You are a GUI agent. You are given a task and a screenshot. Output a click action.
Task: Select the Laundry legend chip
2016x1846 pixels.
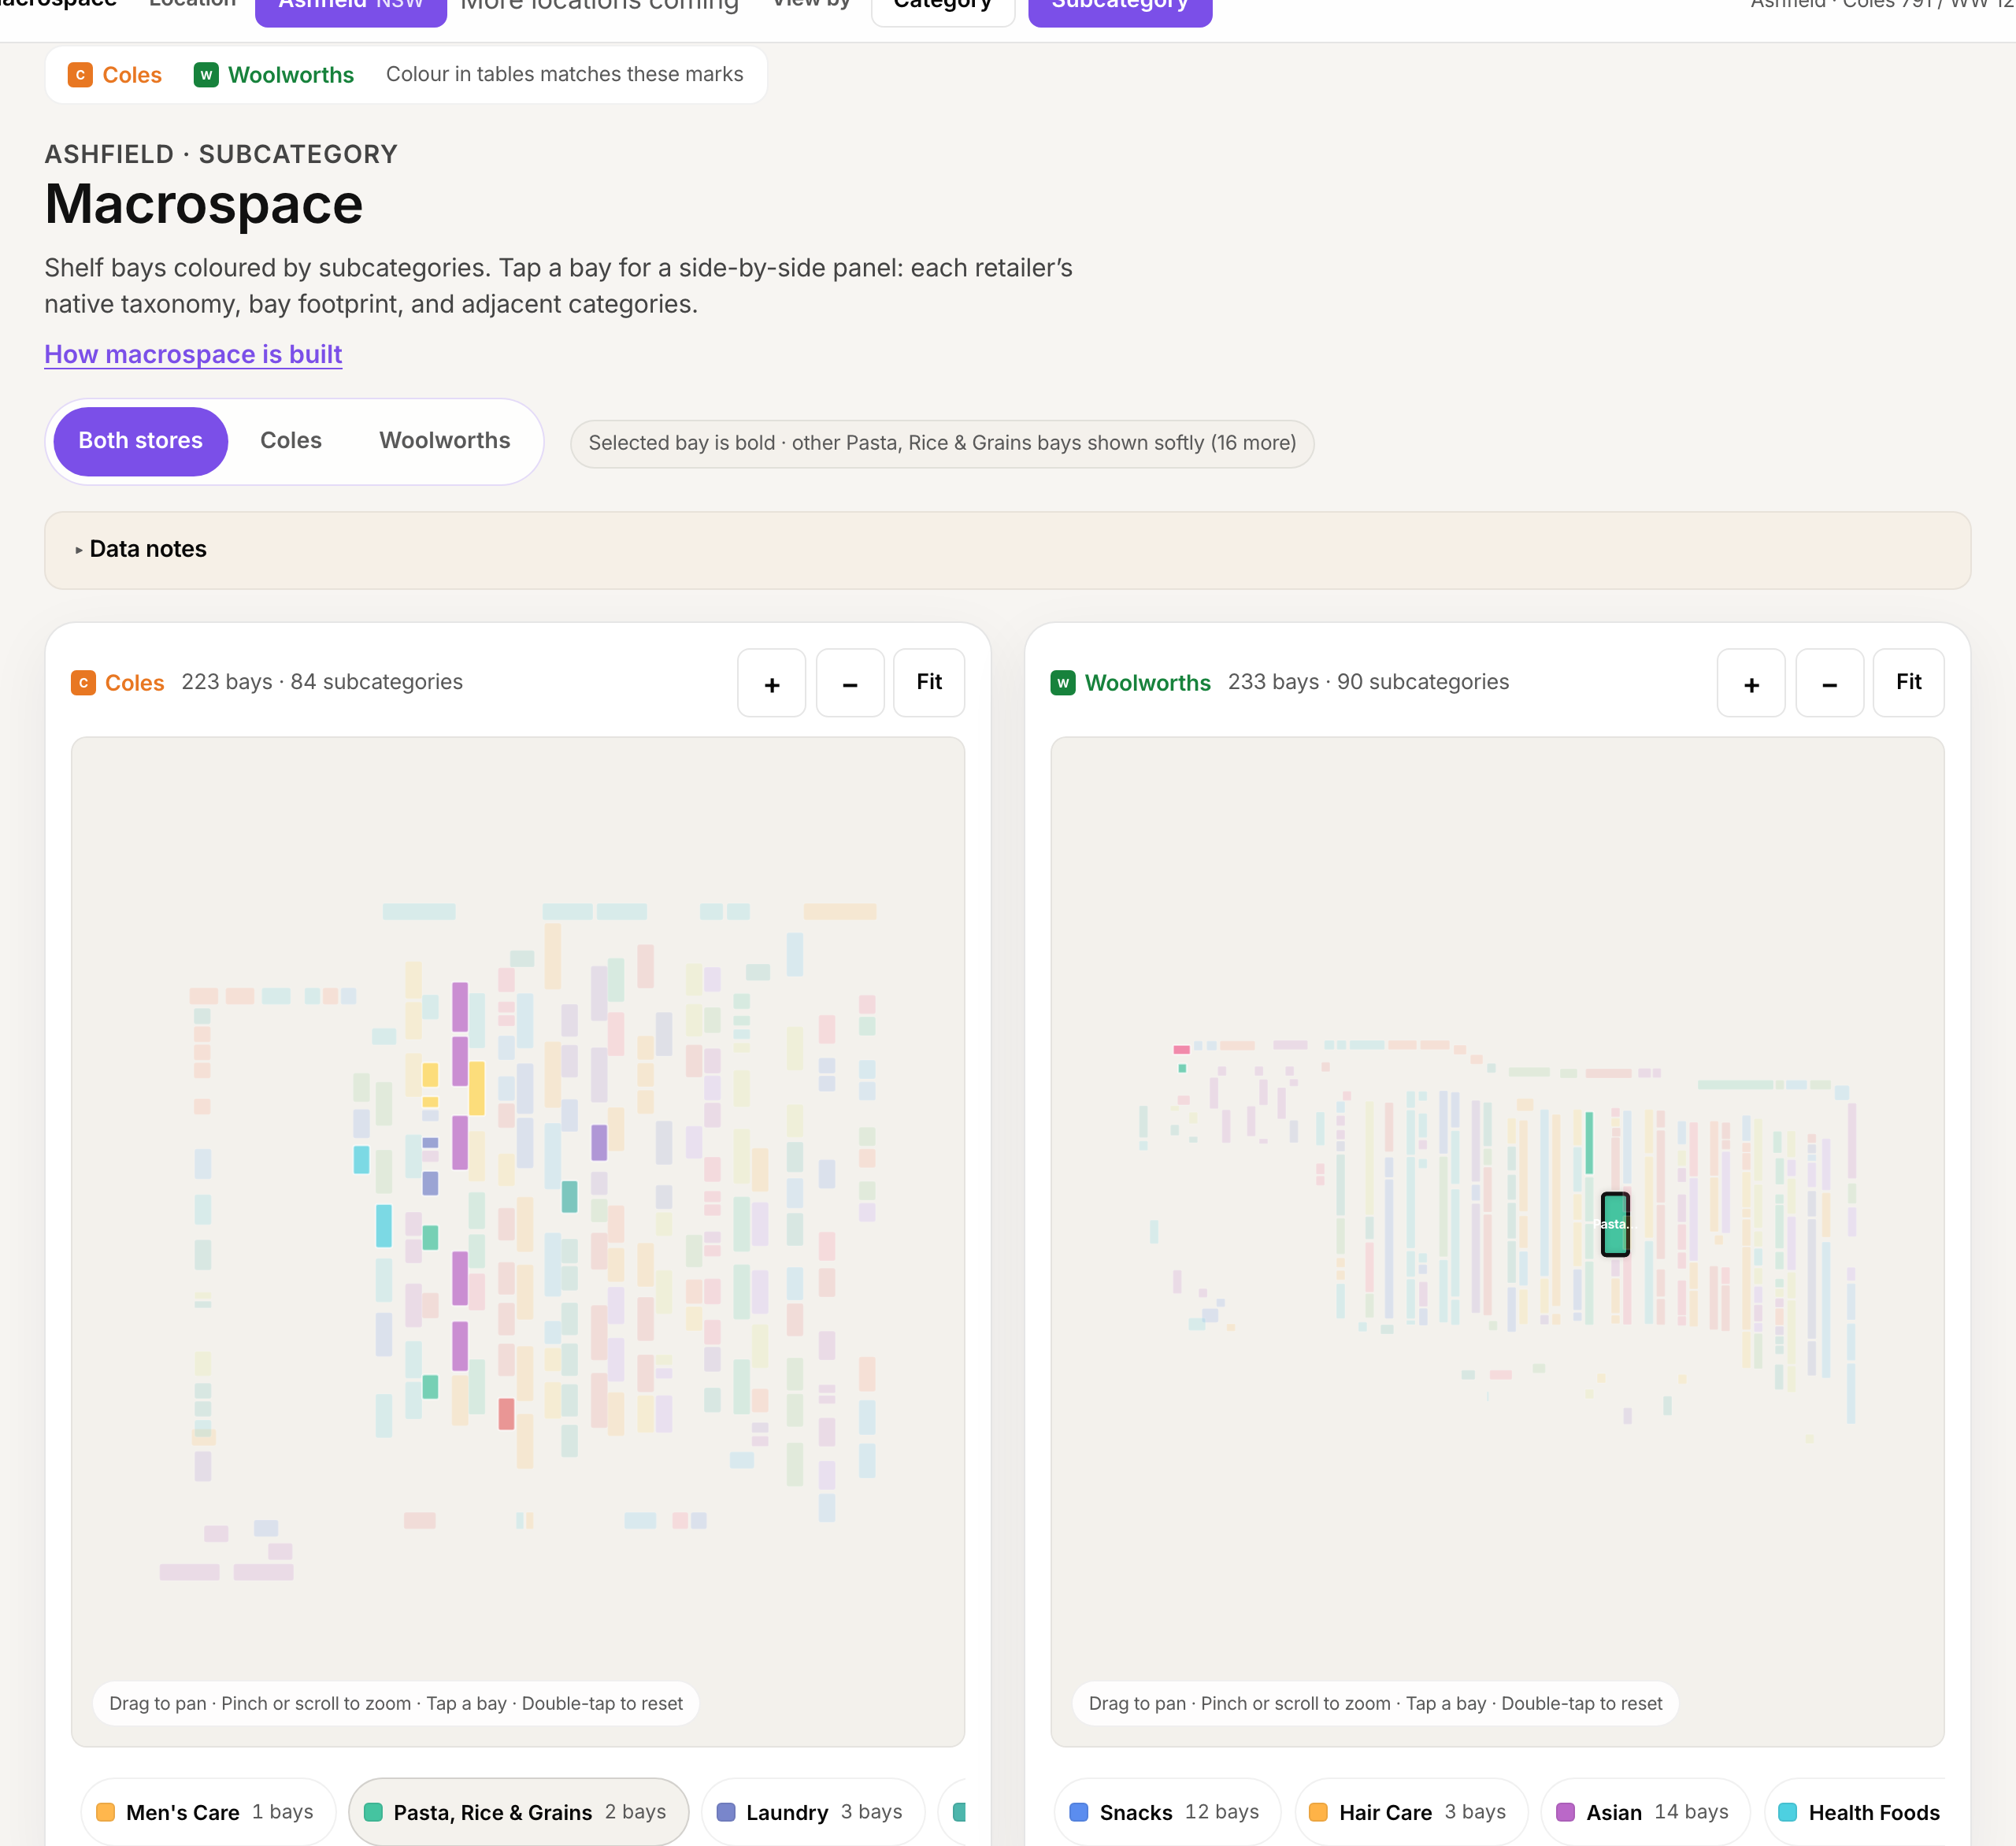click(813, 1812)
